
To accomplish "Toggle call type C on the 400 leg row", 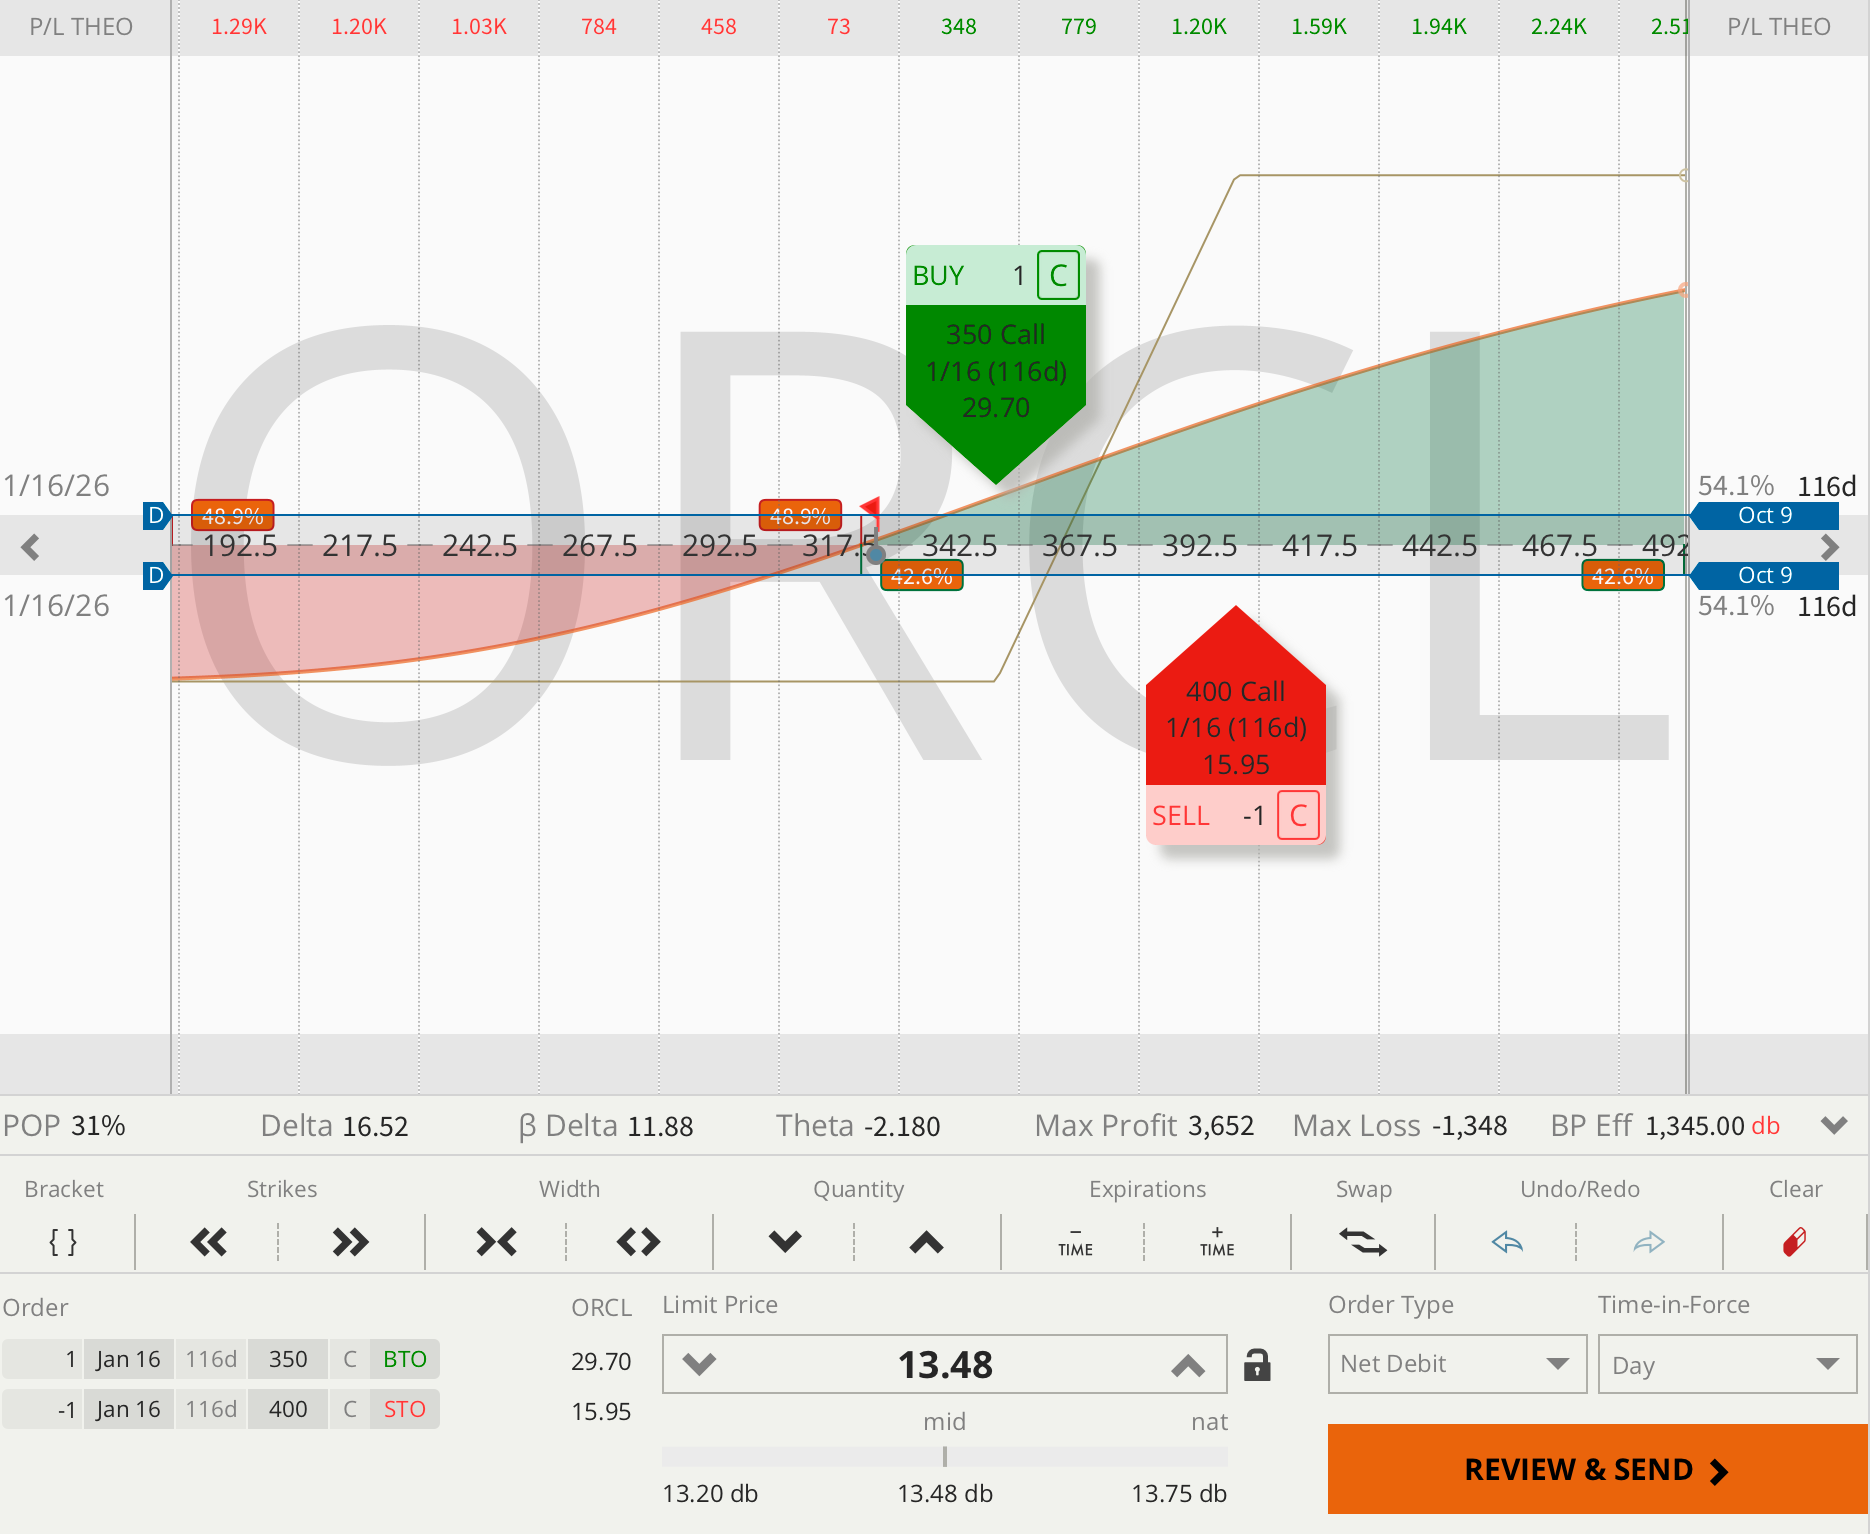I will [x=350, y=1409].
